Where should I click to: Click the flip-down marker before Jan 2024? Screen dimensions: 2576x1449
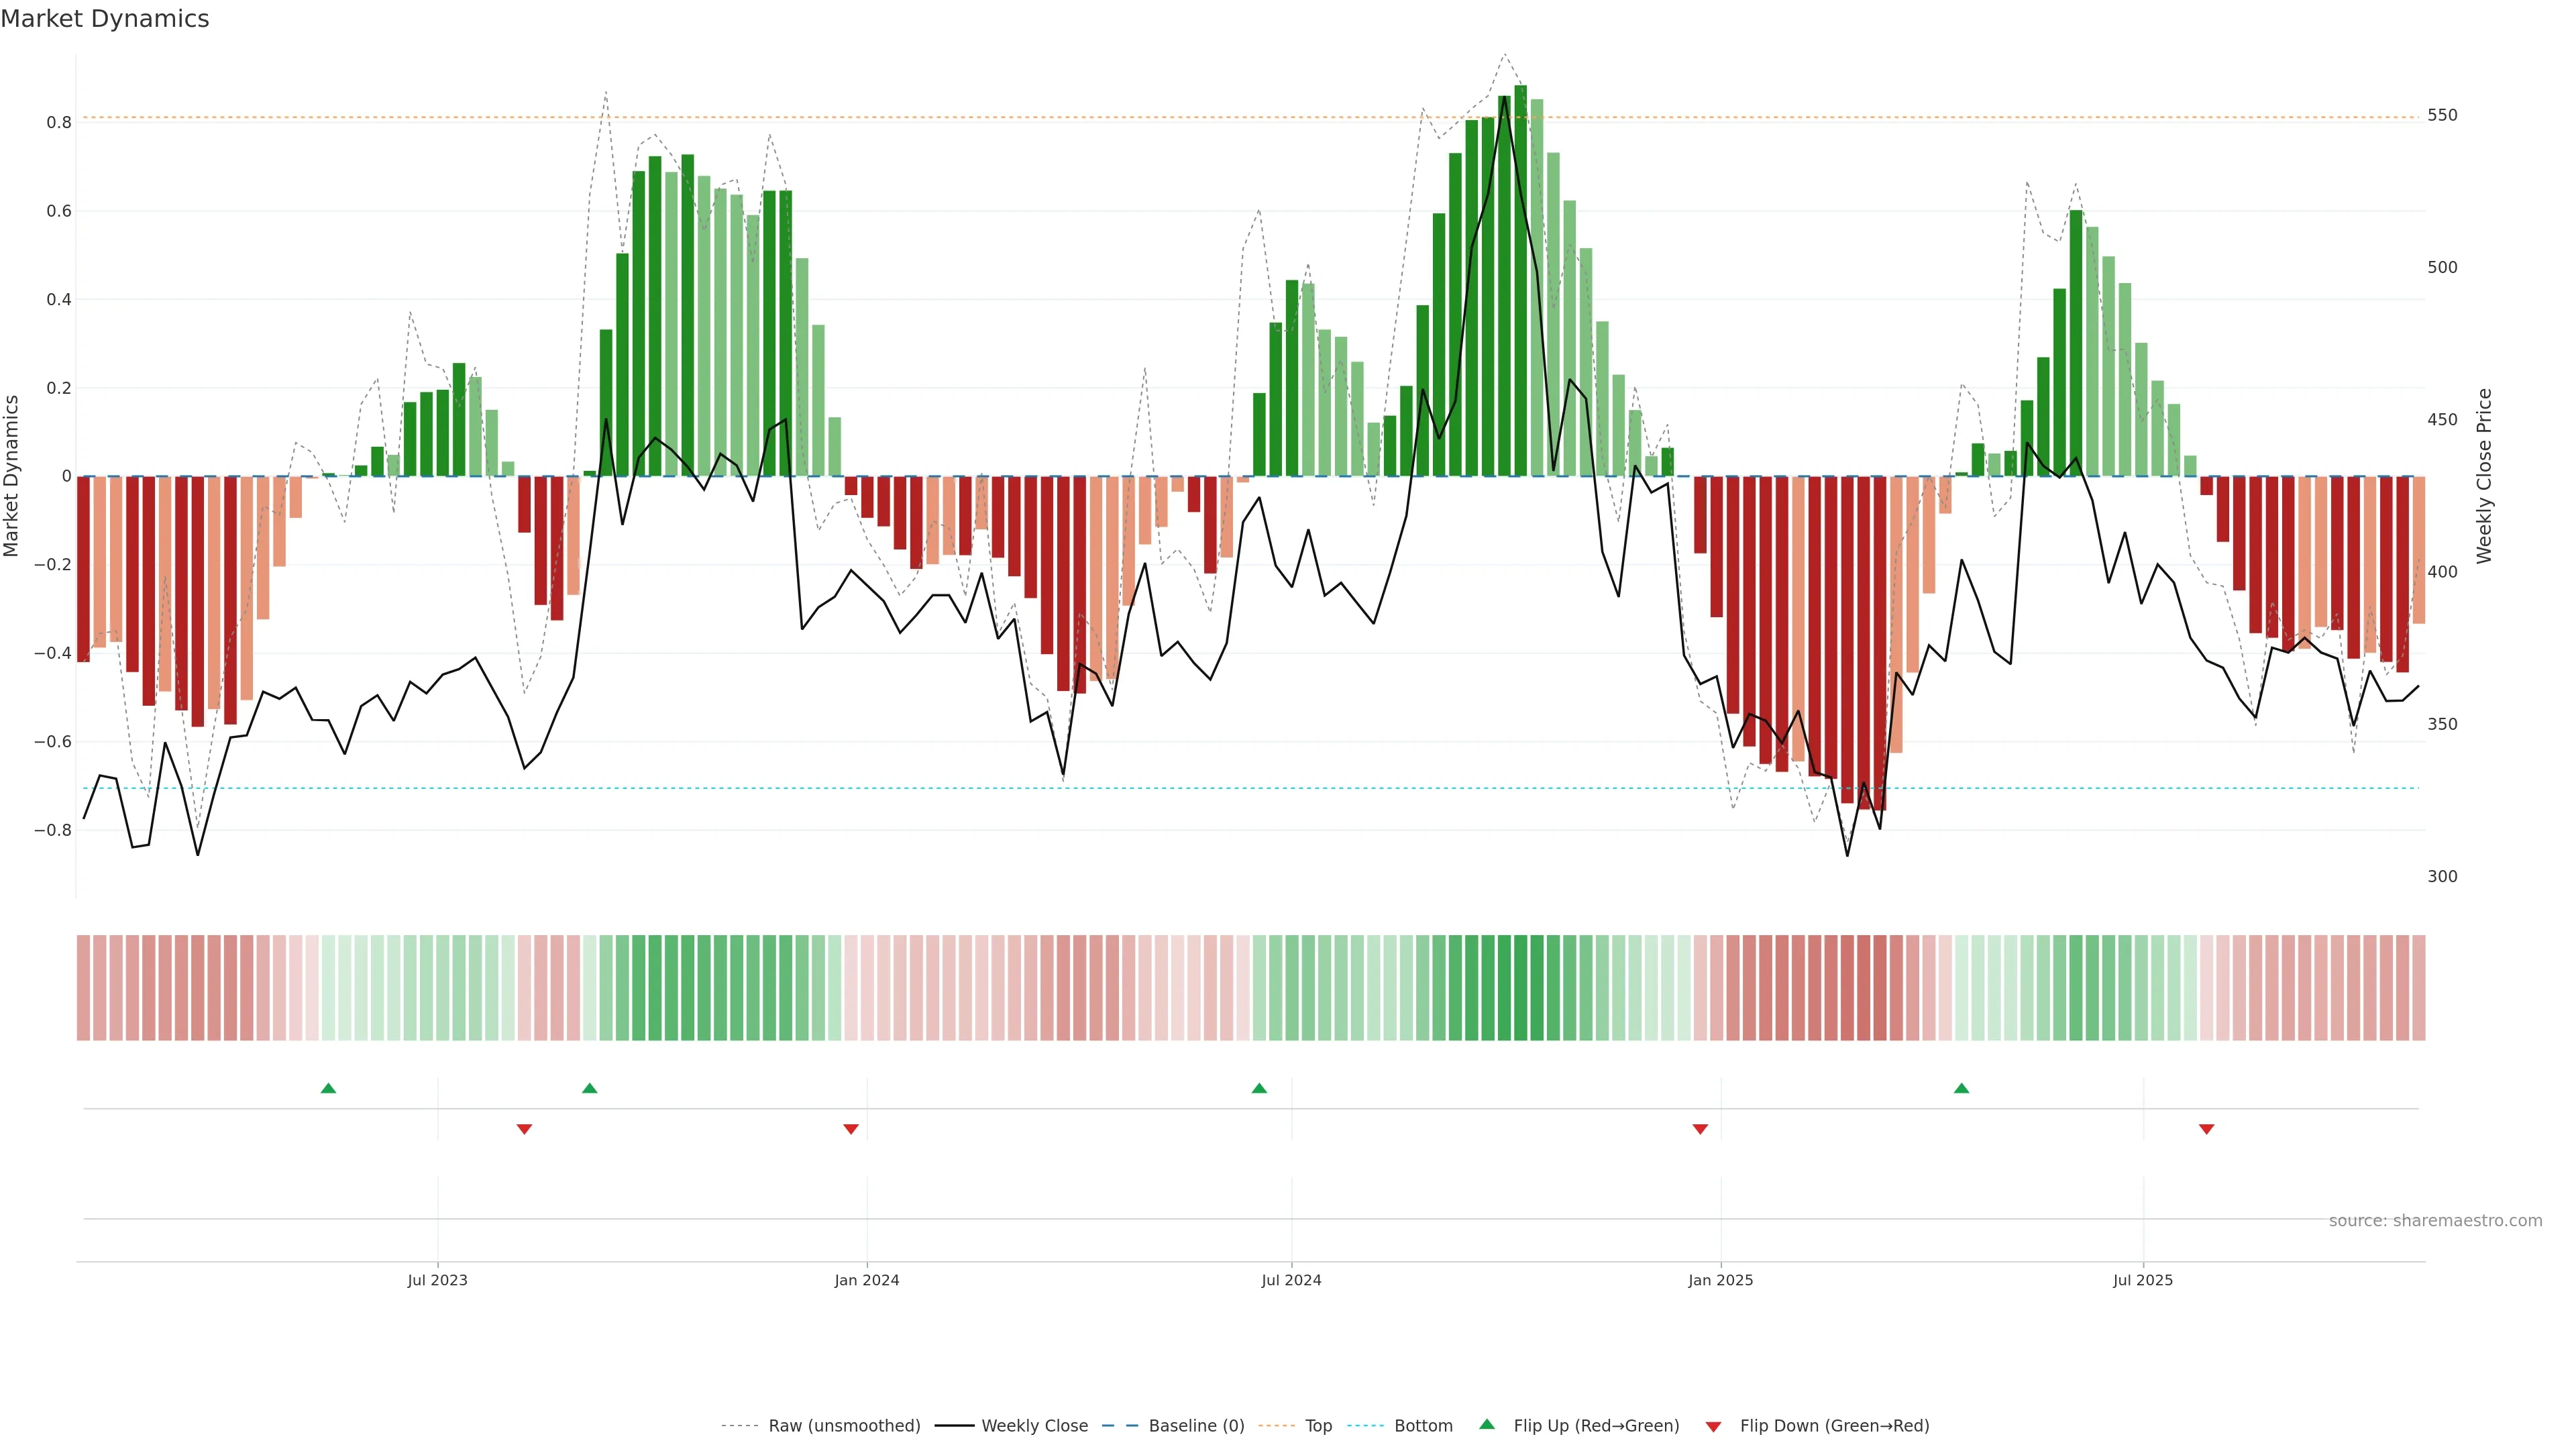pyautogui.click(x=851, y=1129)
